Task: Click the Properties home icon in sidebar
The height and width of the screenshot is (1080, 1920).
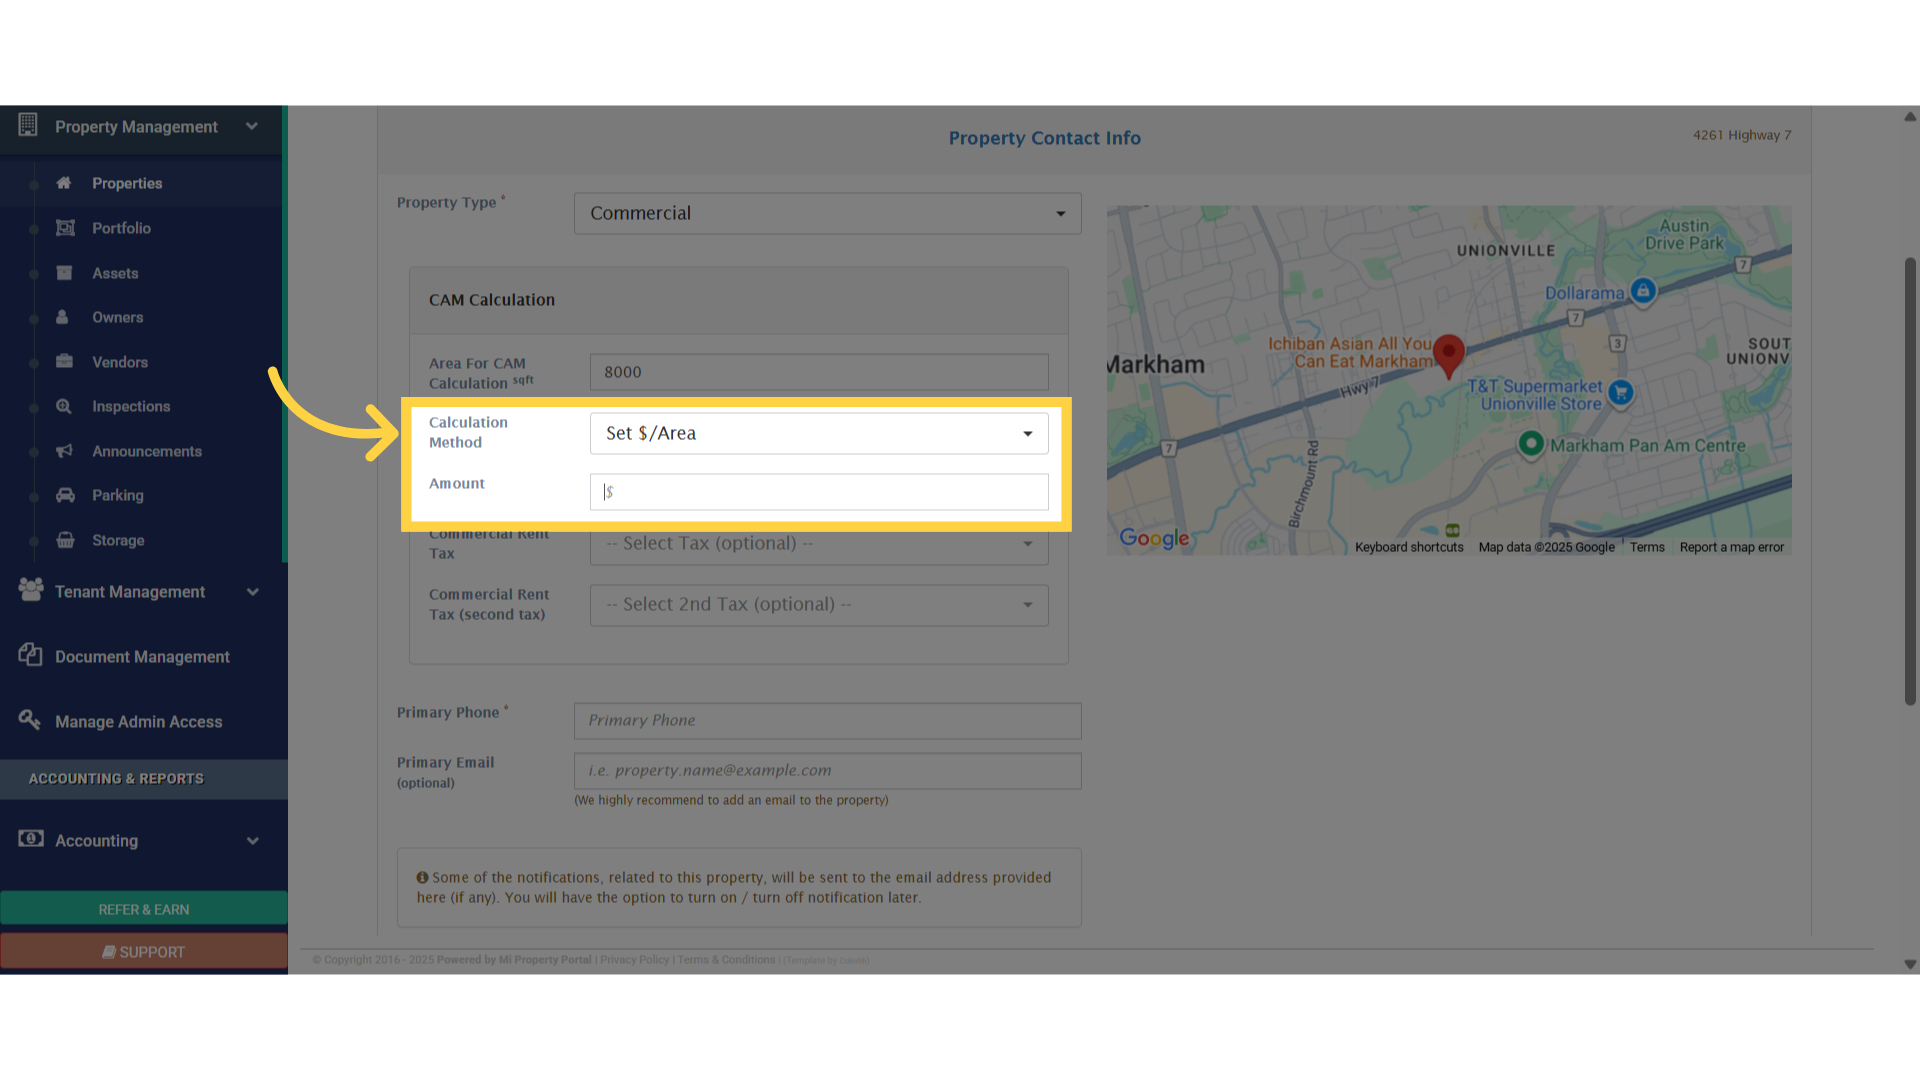Action: click(64, 183)
